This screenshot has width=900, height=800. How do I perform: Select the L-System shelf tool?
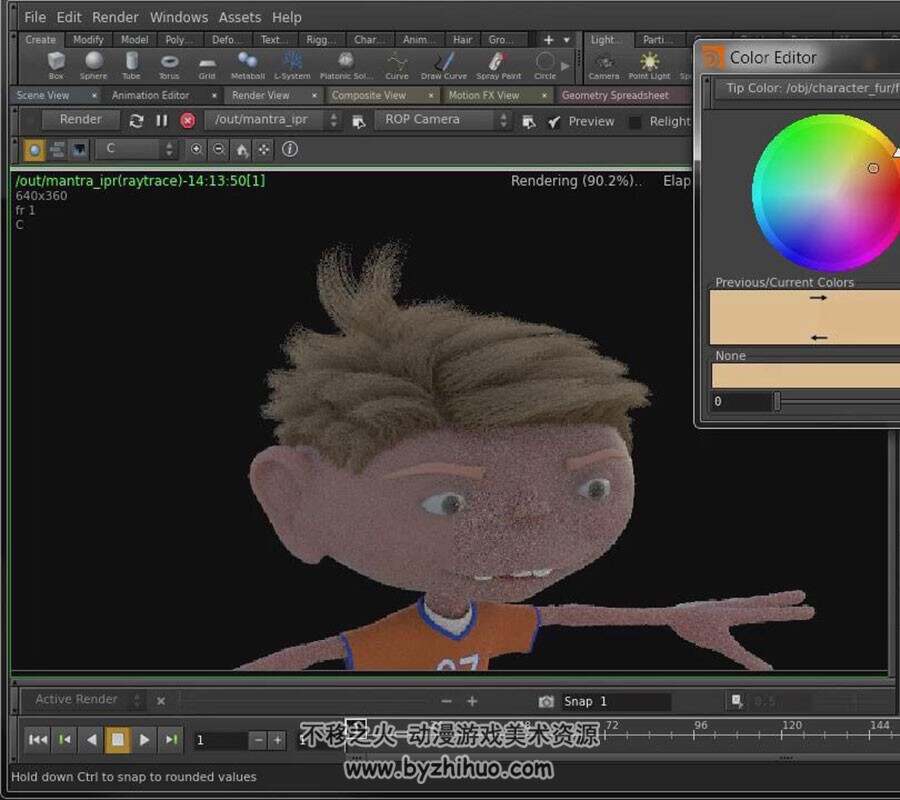pyautogui.click(x=292, y=65)
